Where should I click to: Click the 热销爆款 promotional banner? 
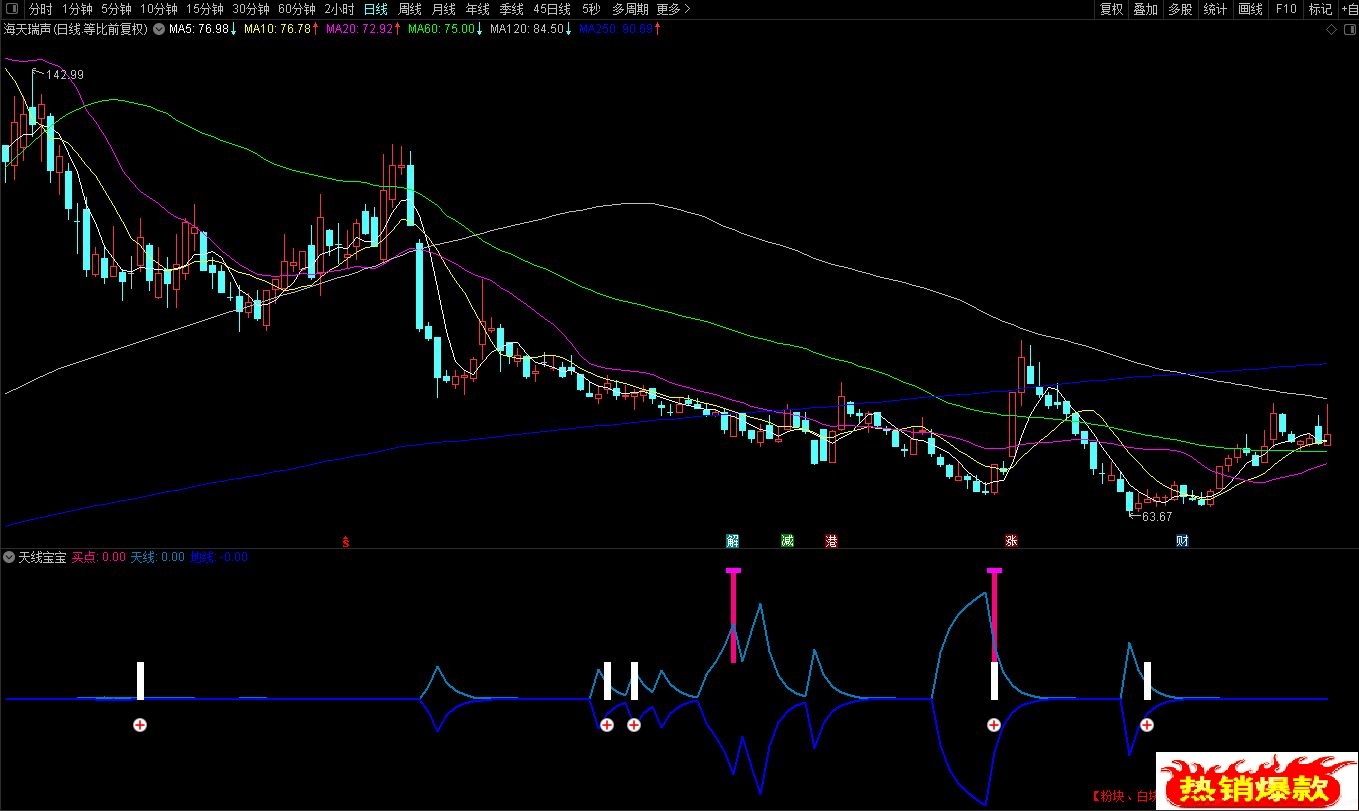tap(1257, 781)
